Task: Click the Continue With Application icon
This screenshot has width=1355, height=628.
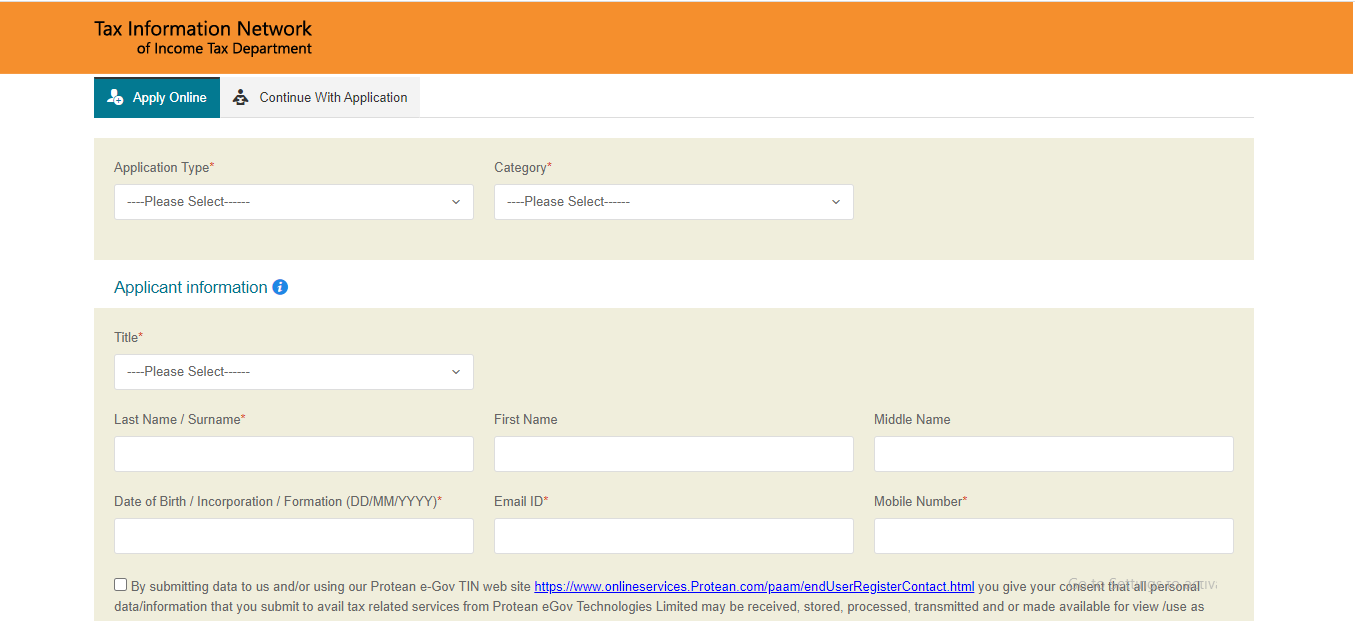Action: [x=240, y=97]
